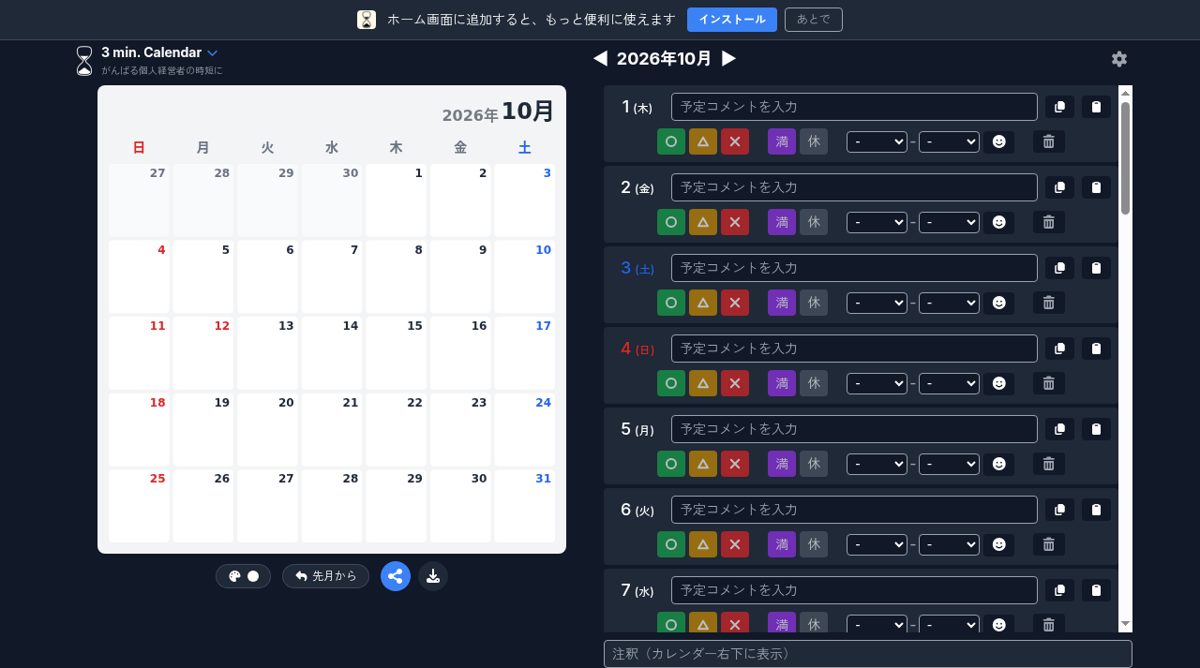This screenshot has width=1200, height=668.
Task: Click the 2026年10月 month heading
Action: click(x=664, y=59)
